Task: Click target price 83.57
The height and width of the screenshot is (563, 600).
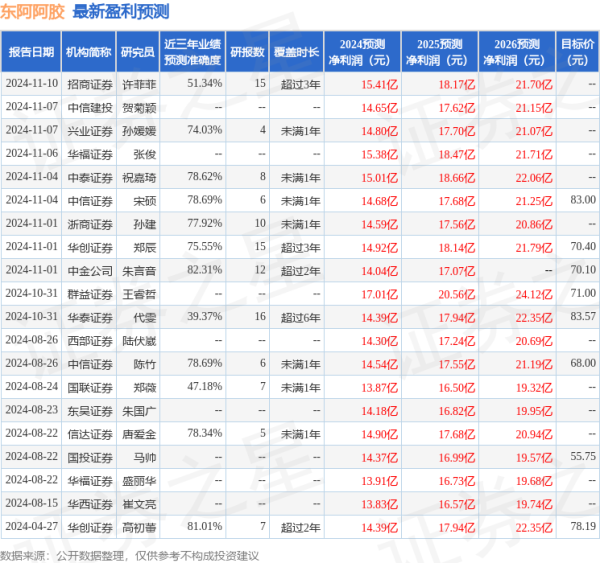Action: 583,316
